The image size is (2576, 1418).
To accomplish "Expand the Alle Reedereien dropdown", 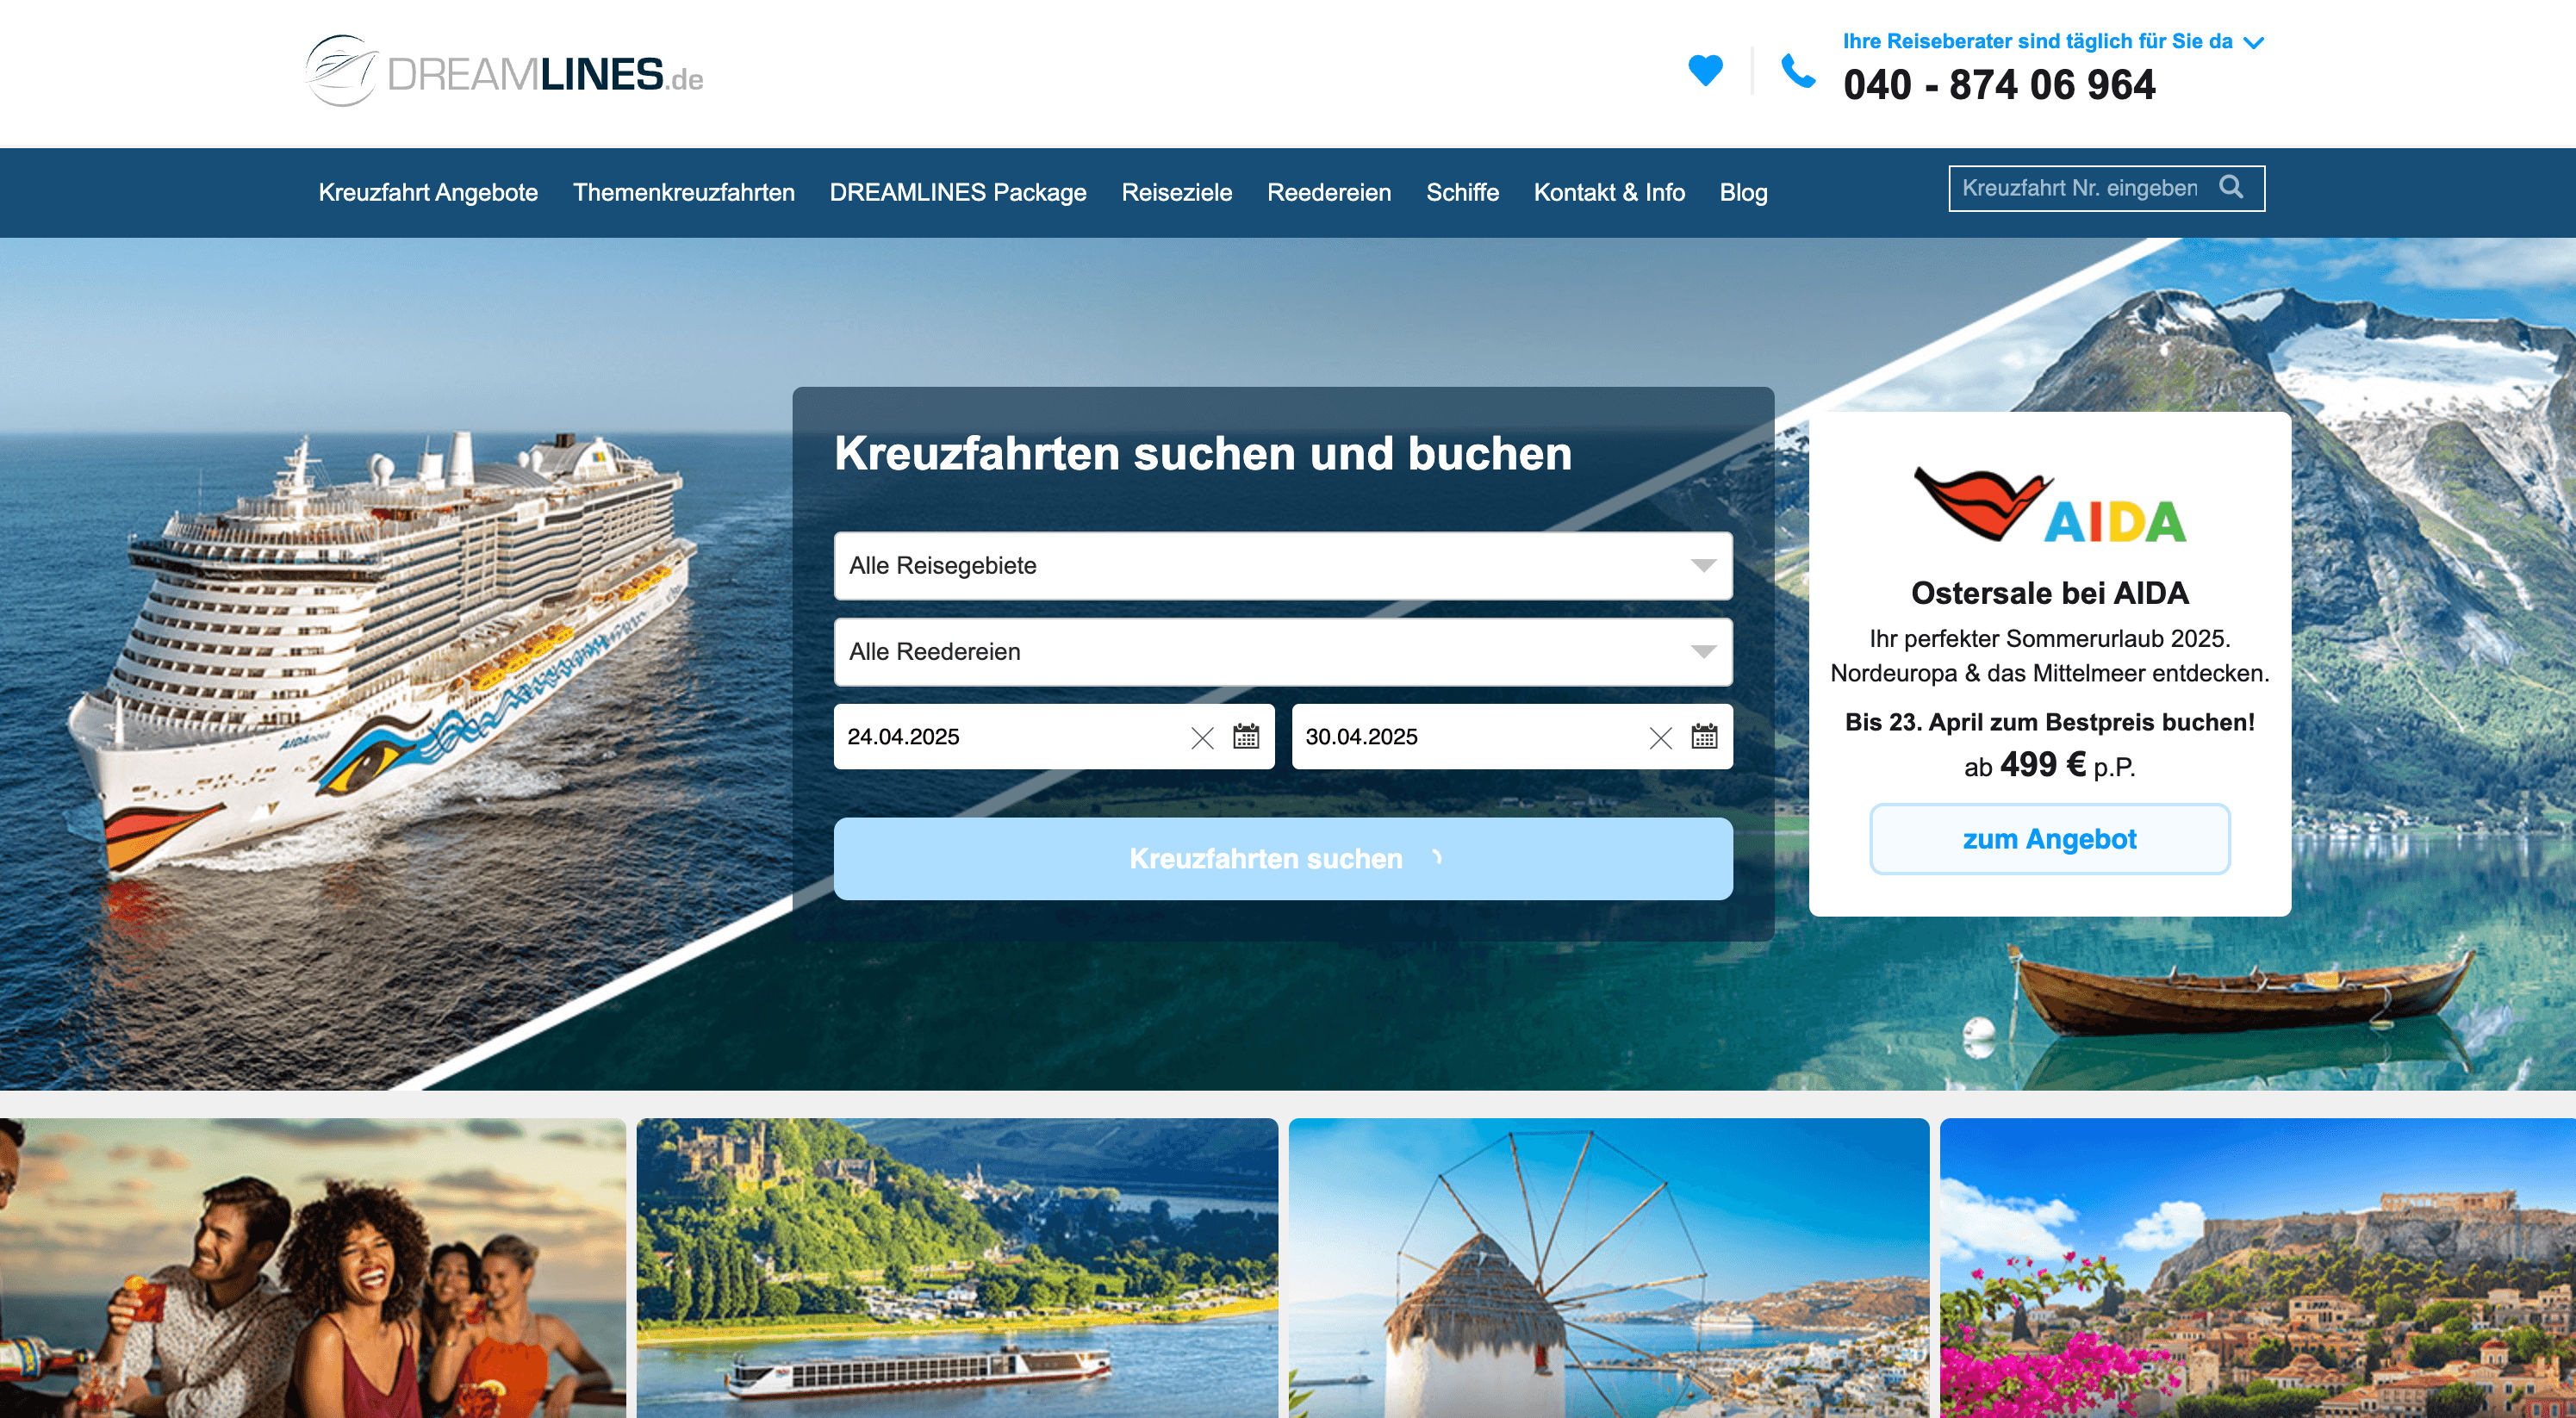I will (x=1283, y=652).
